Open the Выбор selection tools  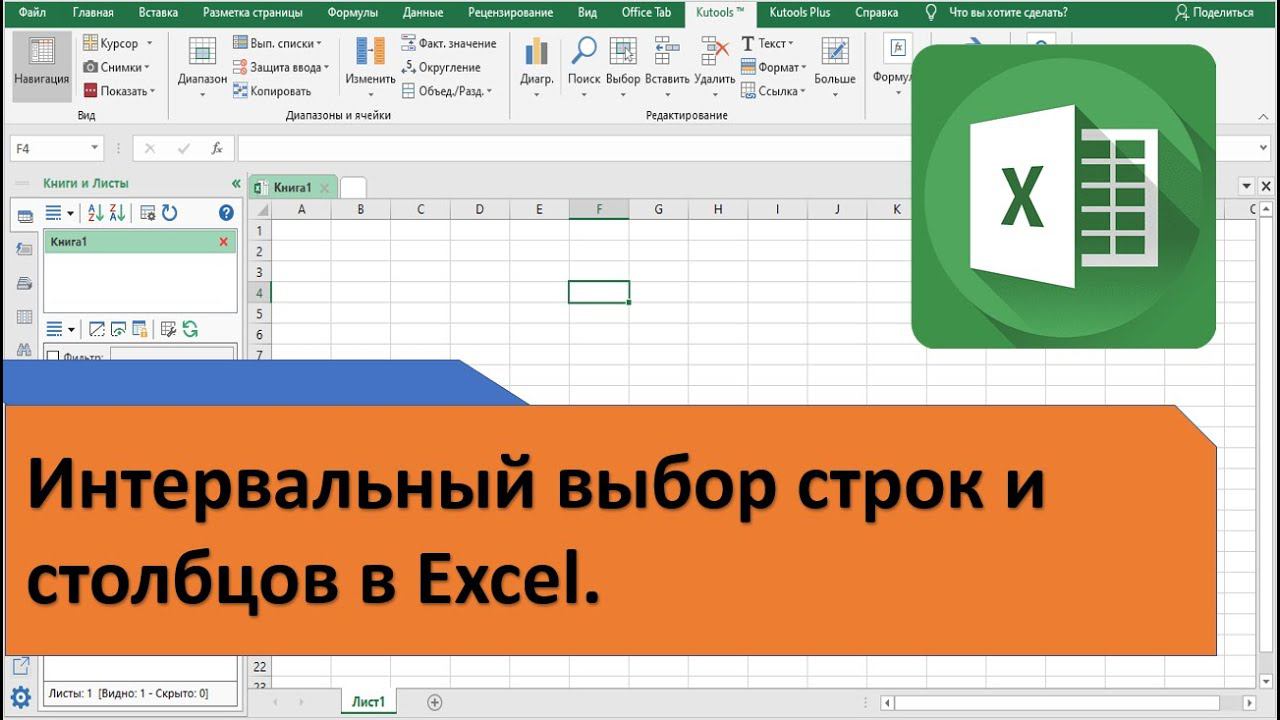[x=623, y=66]
